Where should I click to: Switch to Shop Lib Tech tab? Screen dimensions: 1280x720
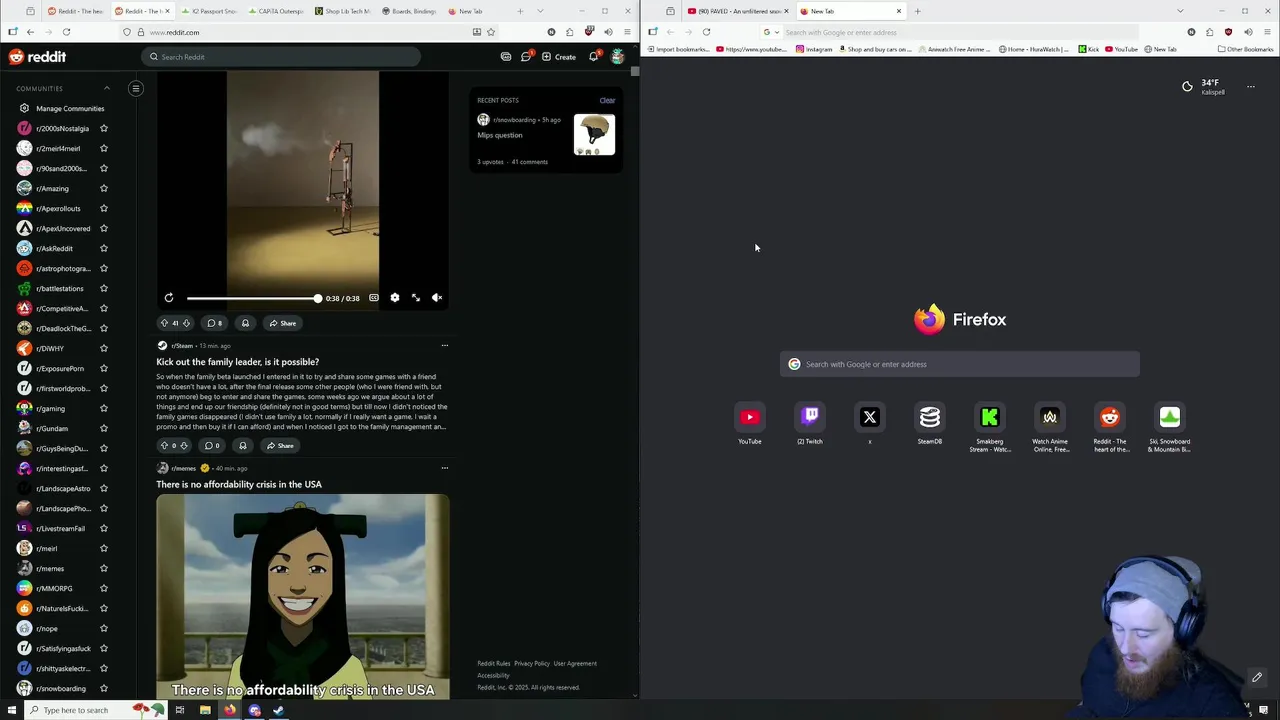coord(343,11)
